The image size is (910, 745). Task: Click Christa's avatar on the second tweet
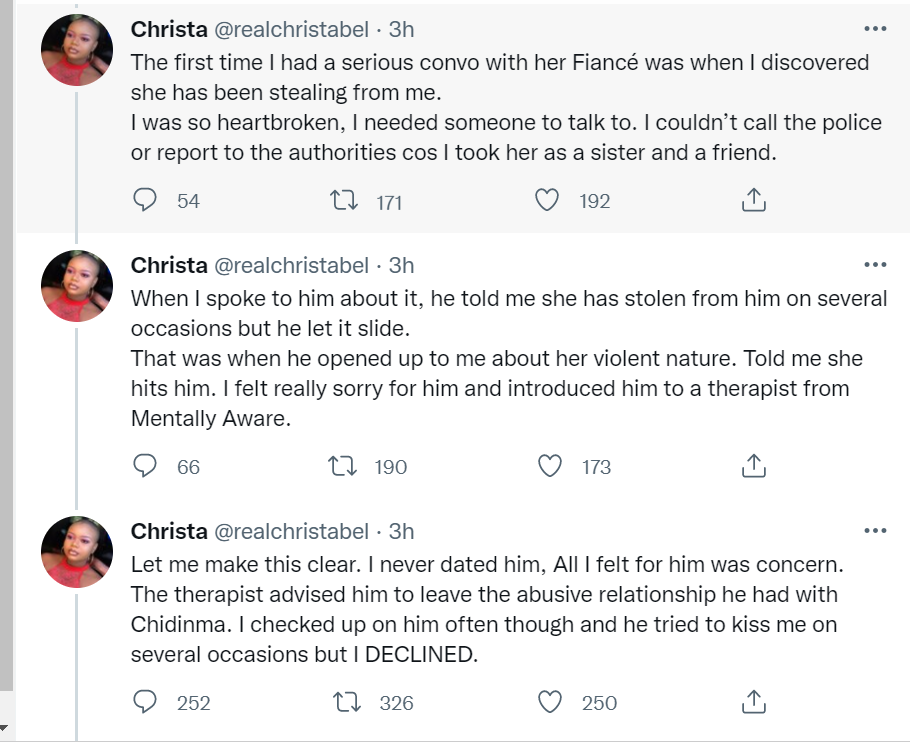pos(77,286)
